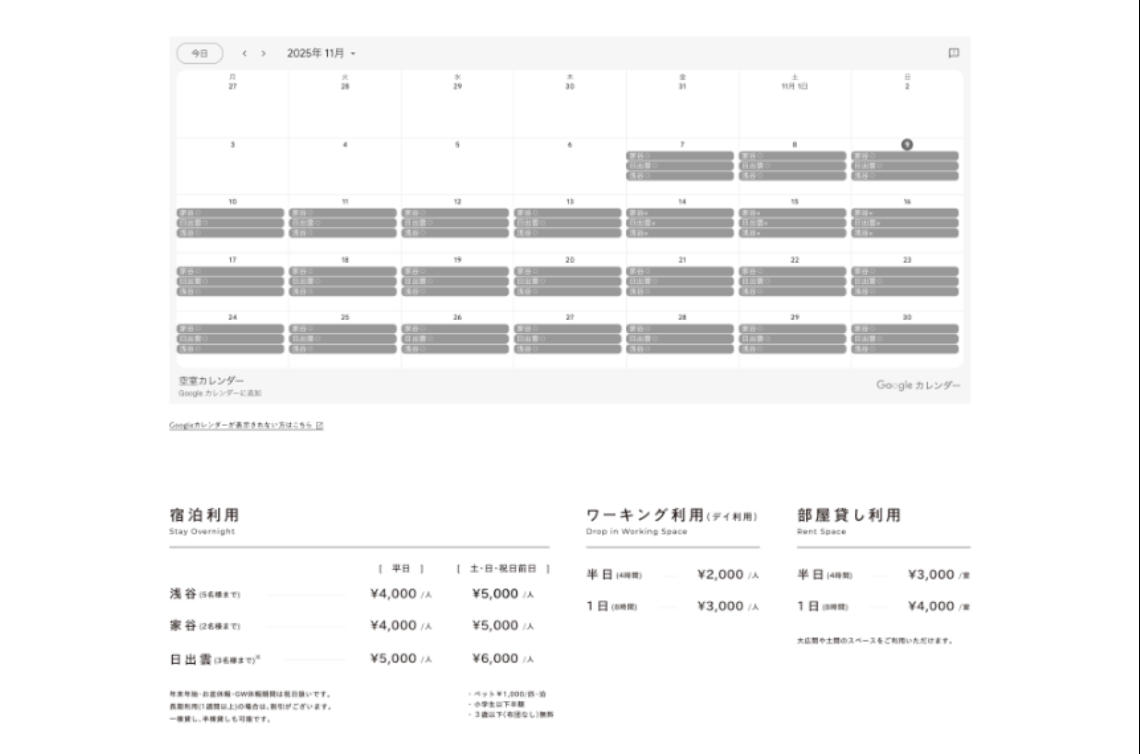
Task: Select the 日出雲 event on November 17
Action: point(232,281)
